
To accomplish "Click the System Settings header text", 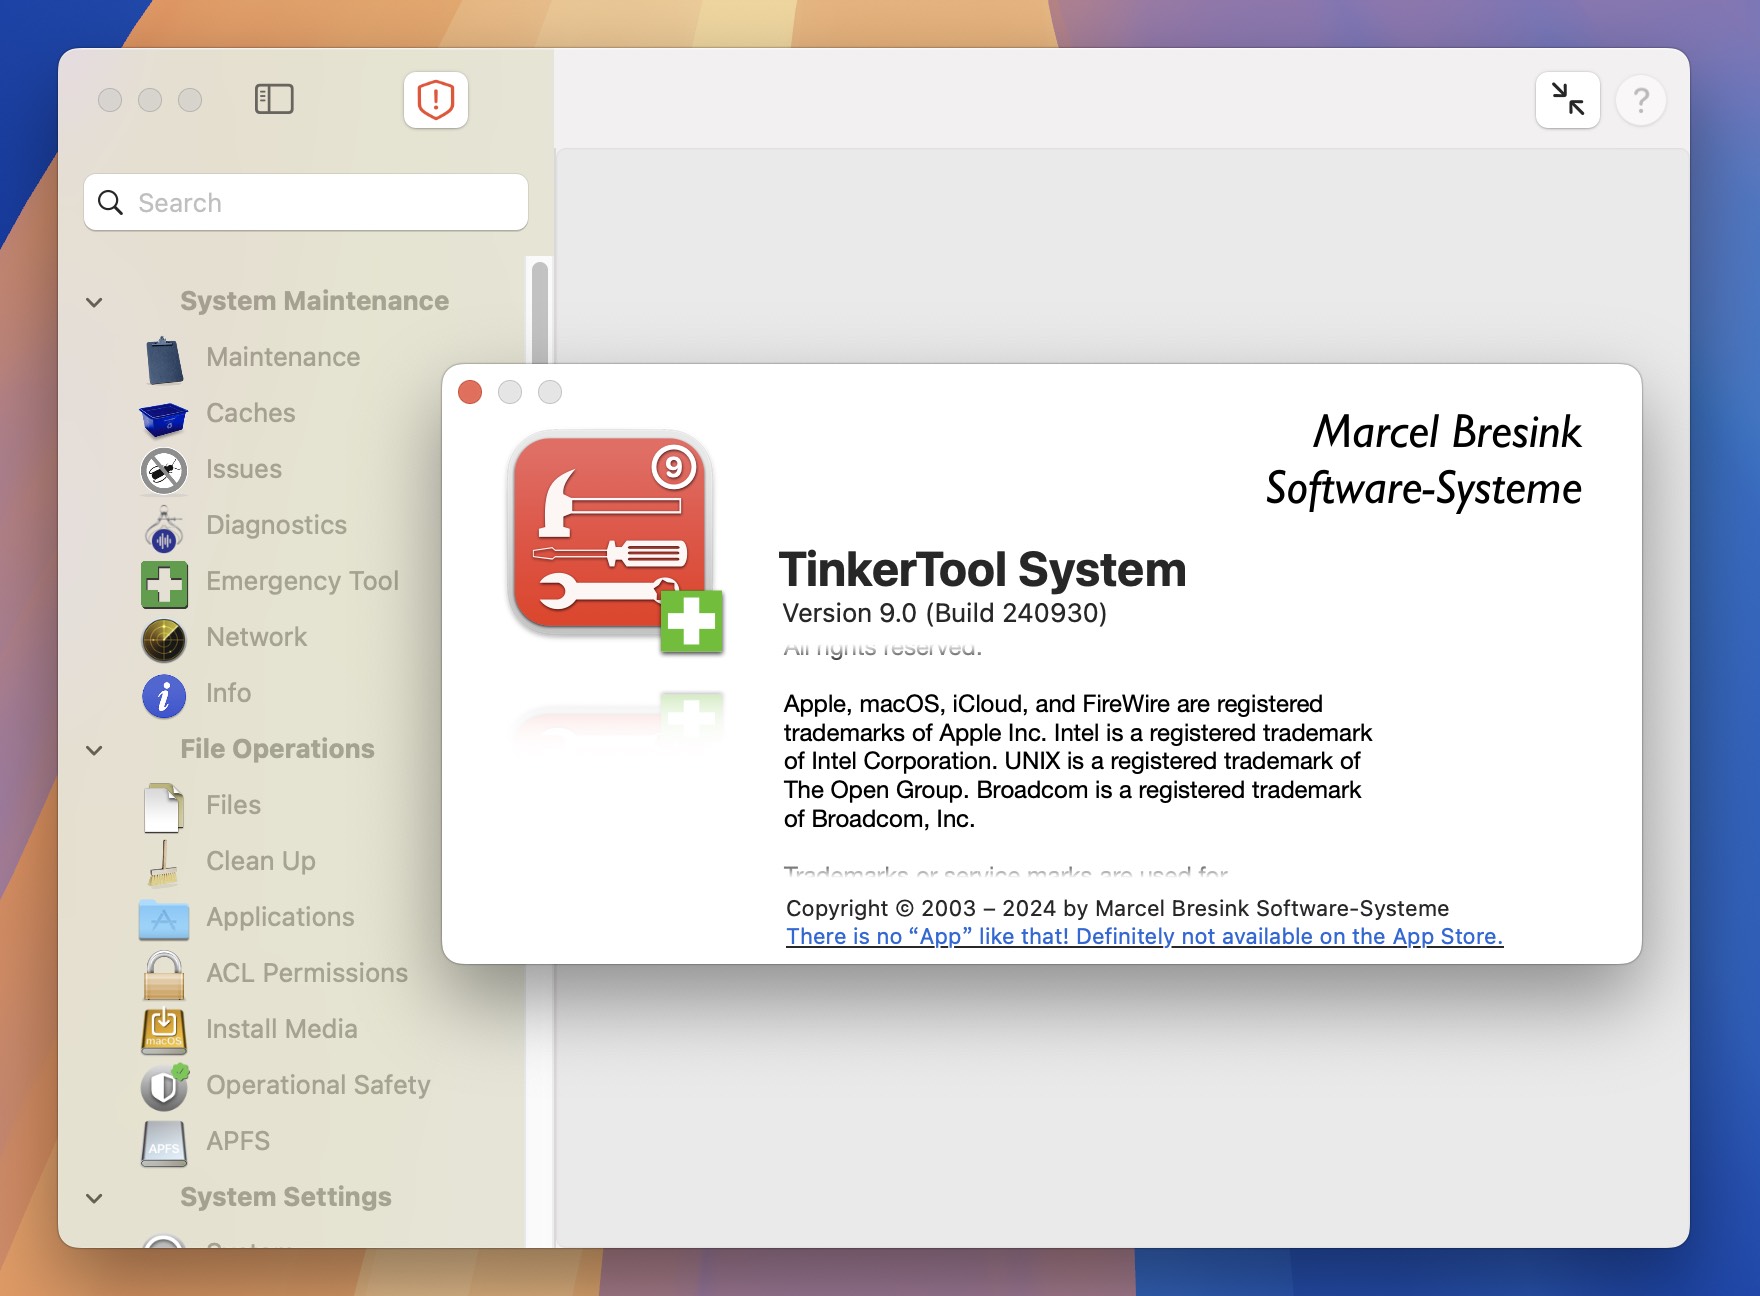I will (286, 1197).
